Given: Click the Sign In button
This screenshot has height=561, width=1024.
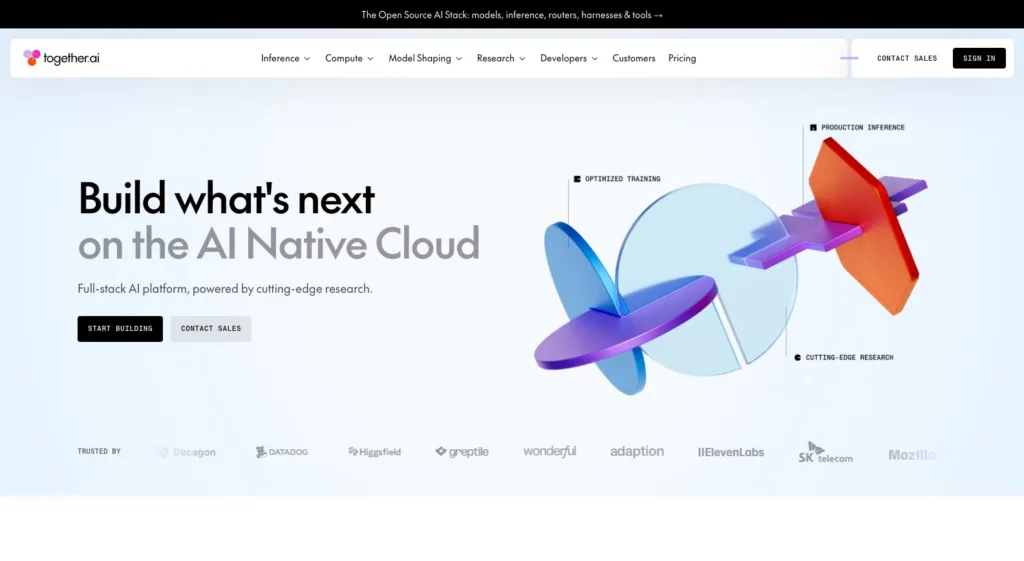Looking at the screenshot, I should pos(979,58).
